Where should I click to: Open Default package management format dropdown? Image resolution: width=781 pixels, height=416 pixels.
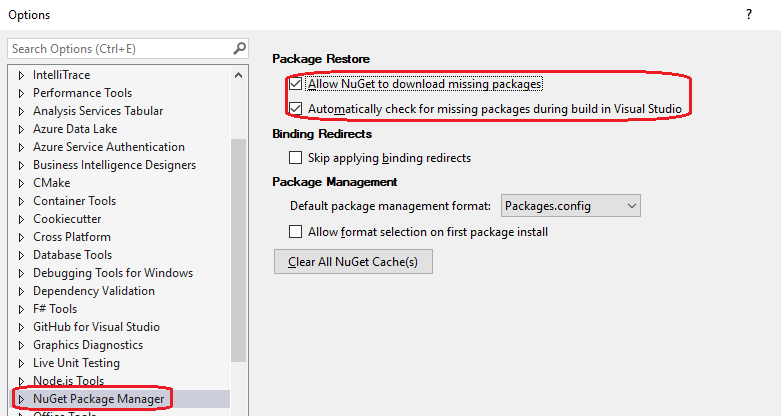570,206
